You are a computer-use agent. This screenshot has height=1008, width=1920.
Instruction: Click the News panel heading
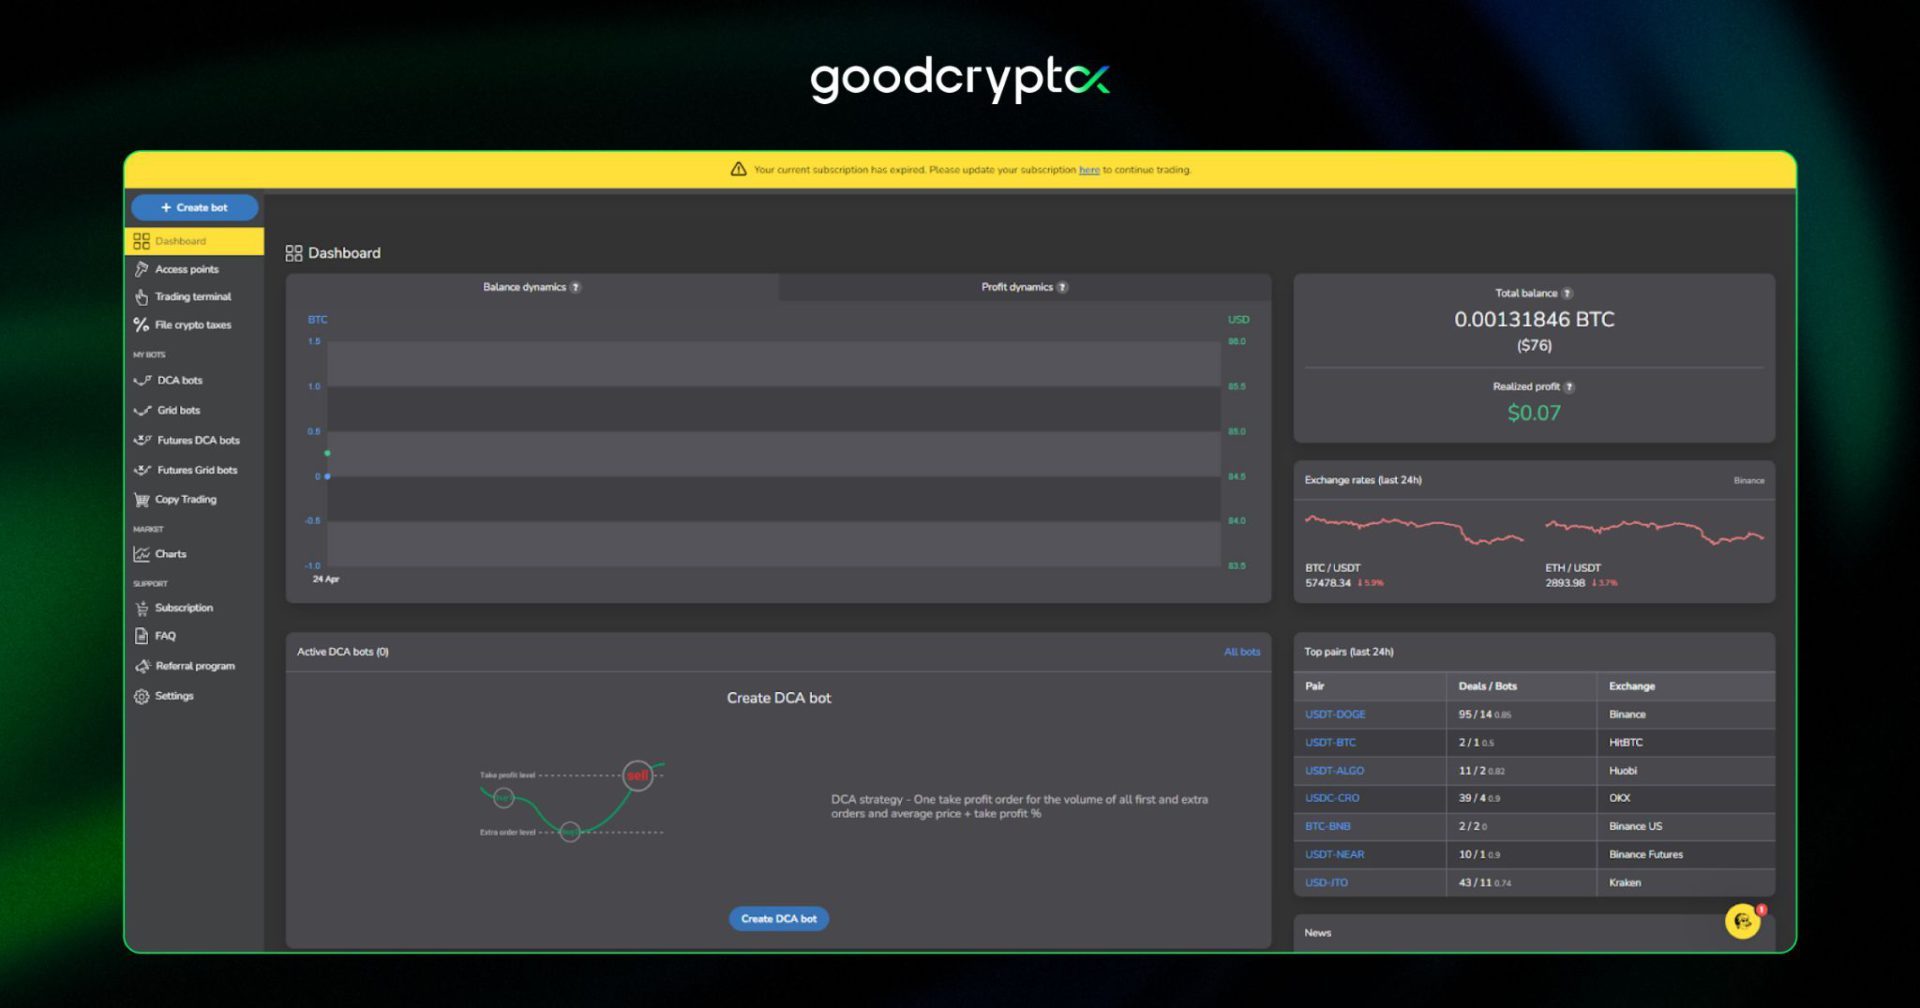[1317, 933]
